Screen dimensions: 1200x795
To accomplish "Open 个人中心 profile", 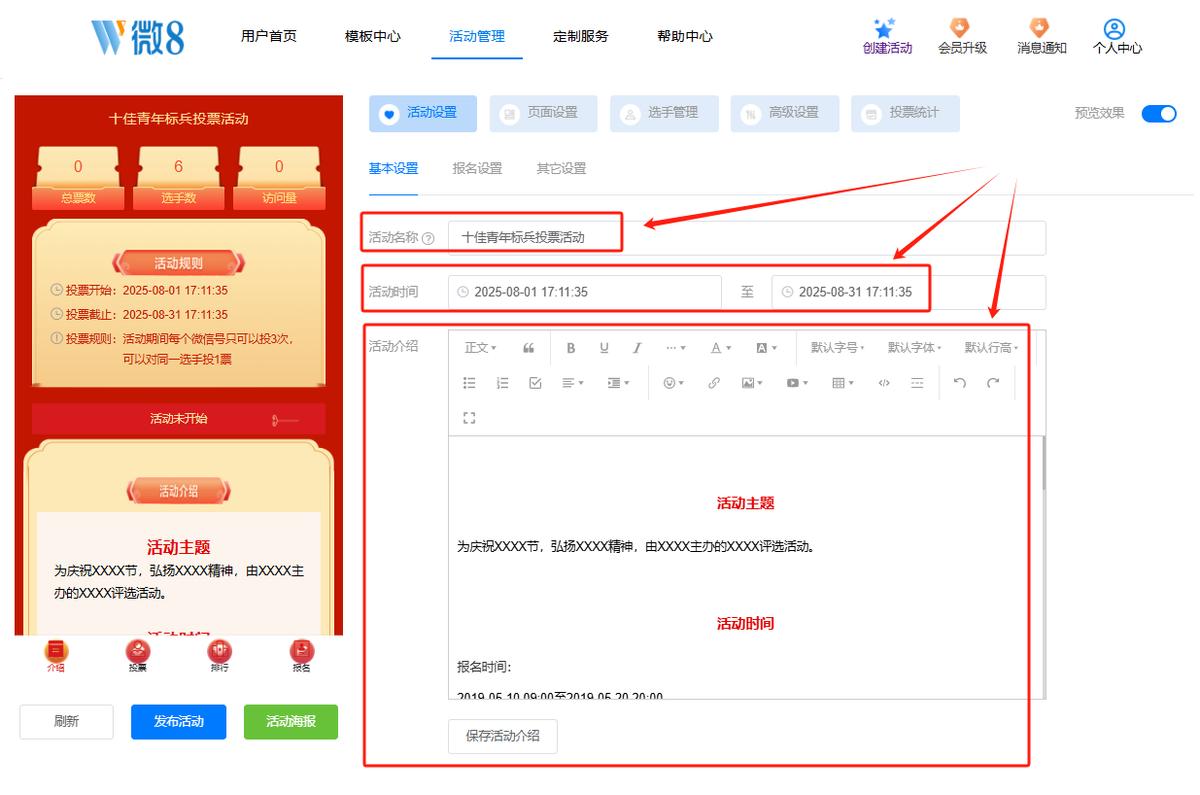I will [x=1117, y=37].
